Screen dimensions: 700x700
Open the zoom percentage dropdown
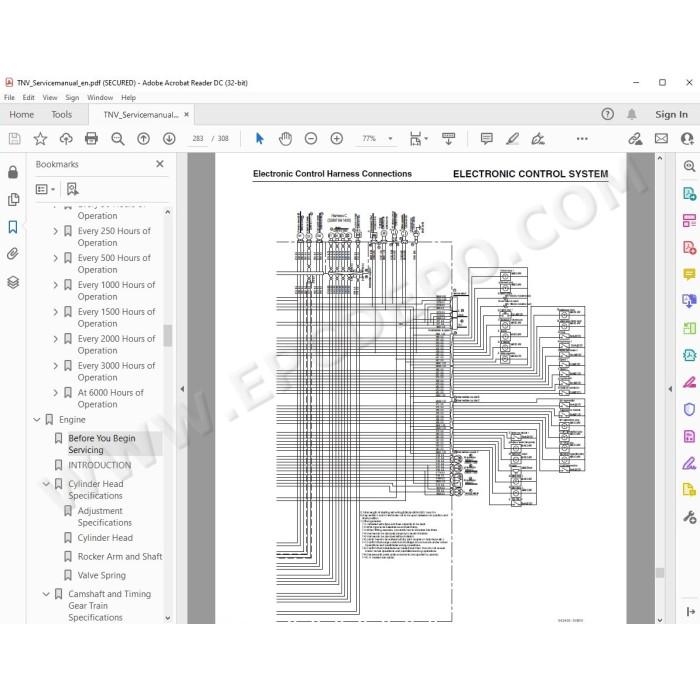click(x=390, y=139)
